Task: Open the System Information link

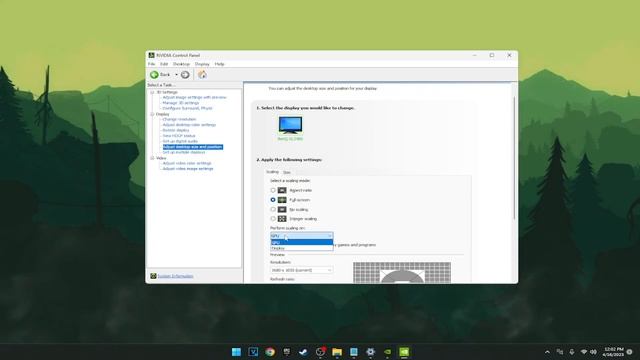Action: (176, 276)
